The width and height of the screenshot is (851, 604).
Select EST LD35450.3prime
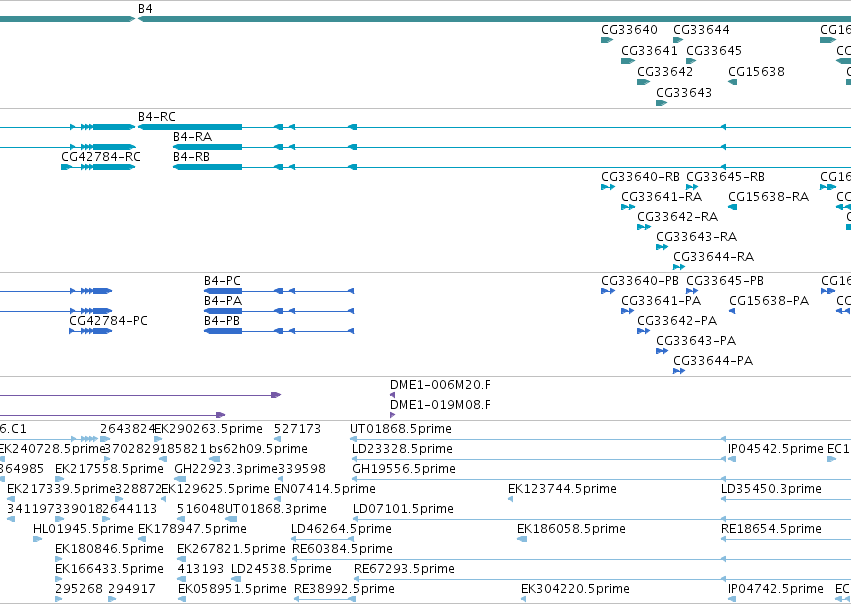771,489
